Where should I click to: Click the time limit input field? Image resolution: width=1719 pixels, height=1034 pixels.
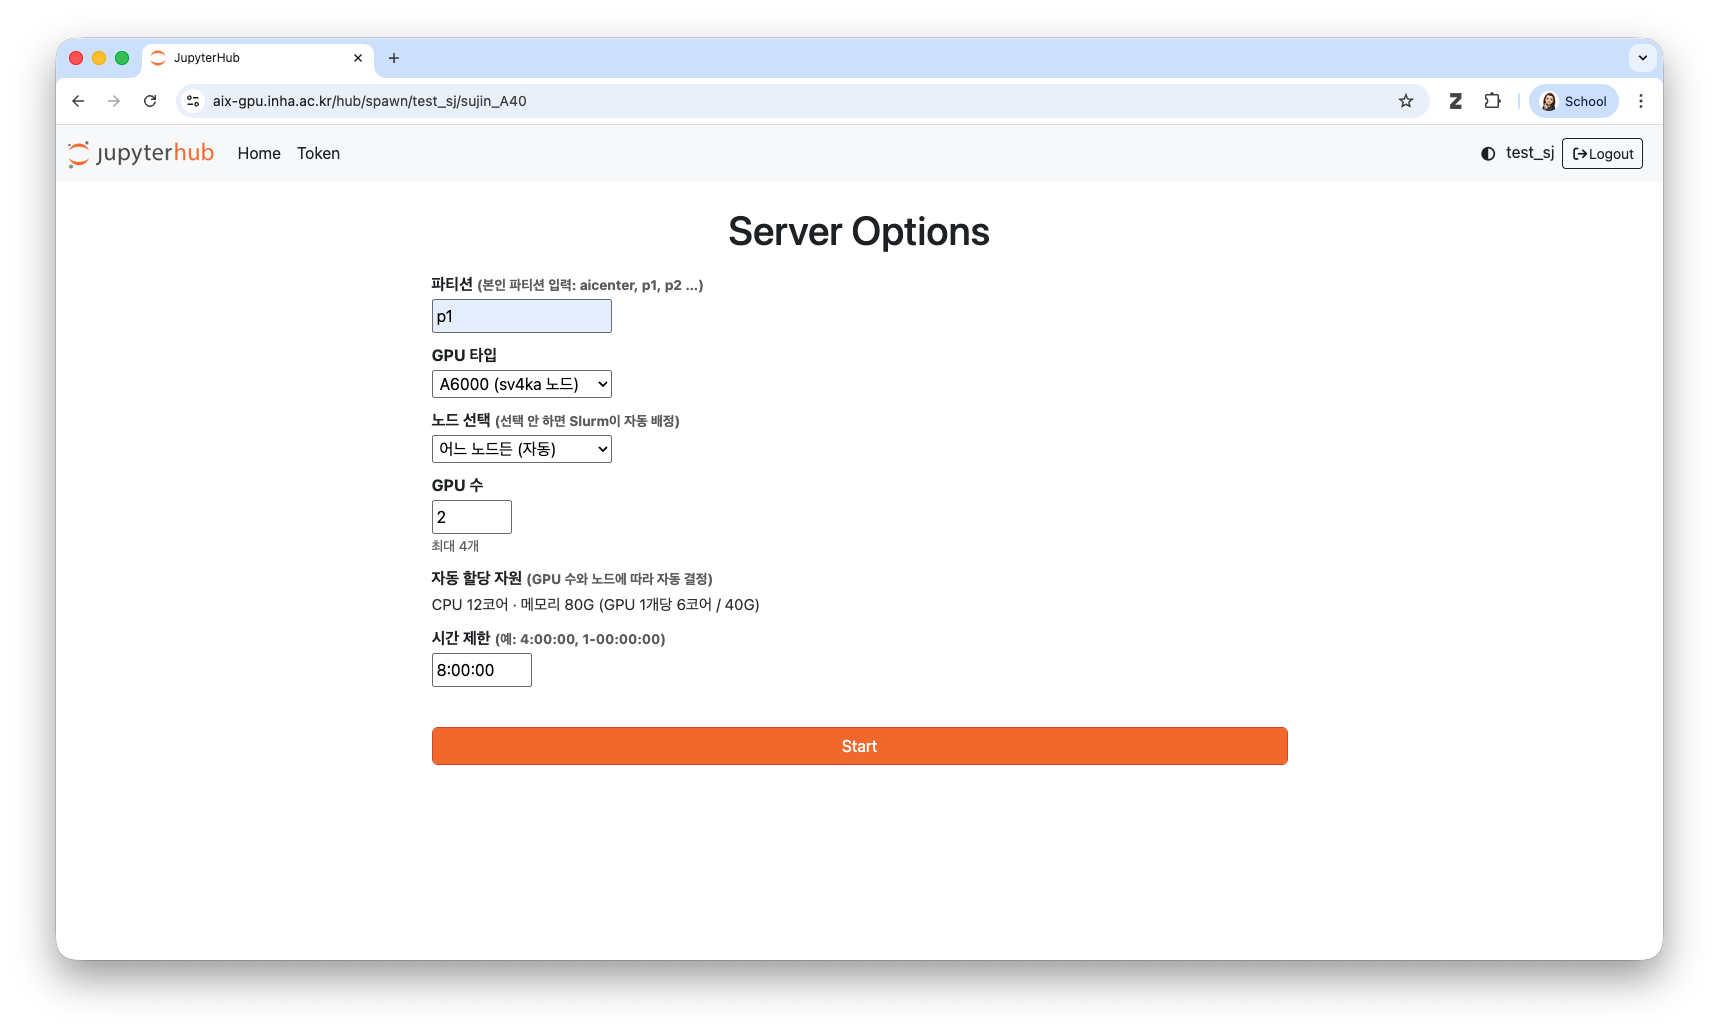pyautogui.click(x=482, y=670)
